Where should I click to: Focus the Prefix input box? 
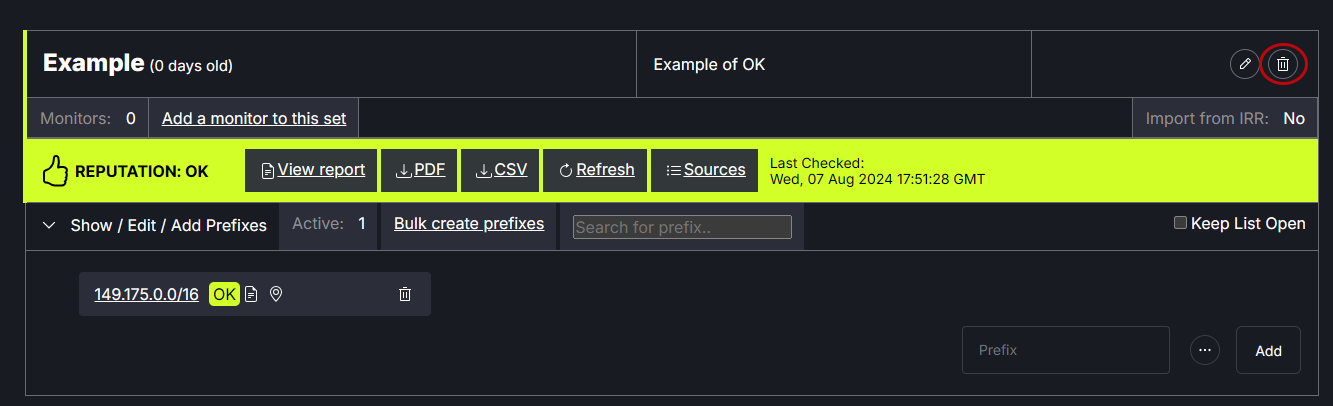pyautogui.click(x=1065, y=350)
